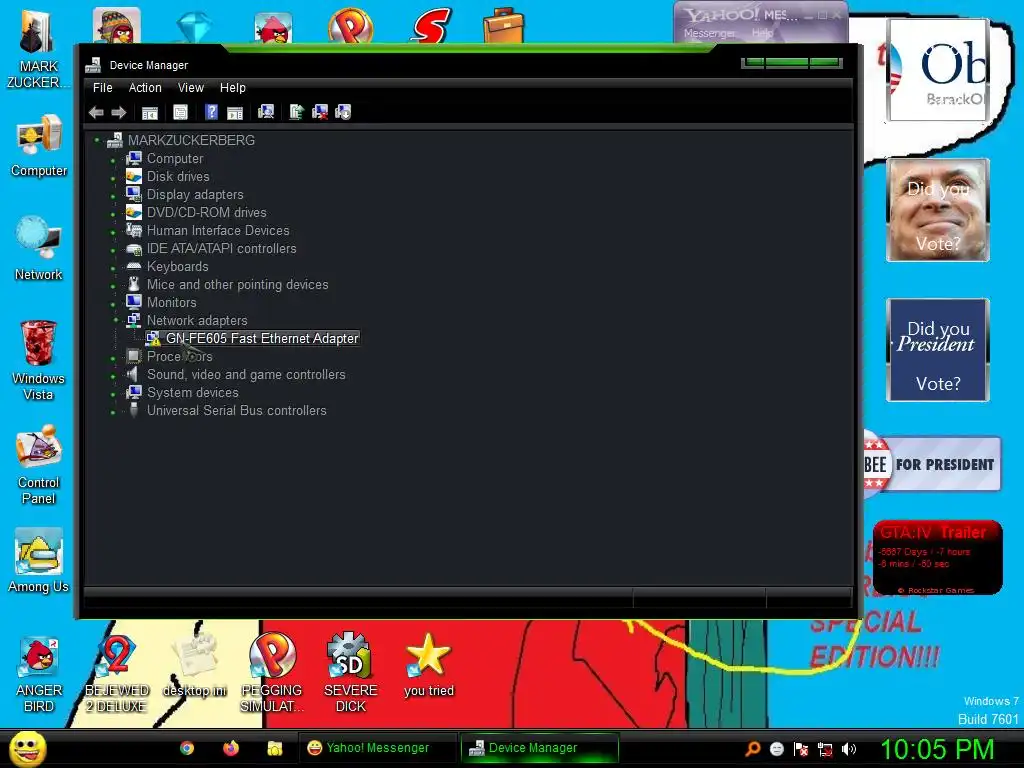Open the View menu
1024x768 pixels.
click(x=191, y=88)
